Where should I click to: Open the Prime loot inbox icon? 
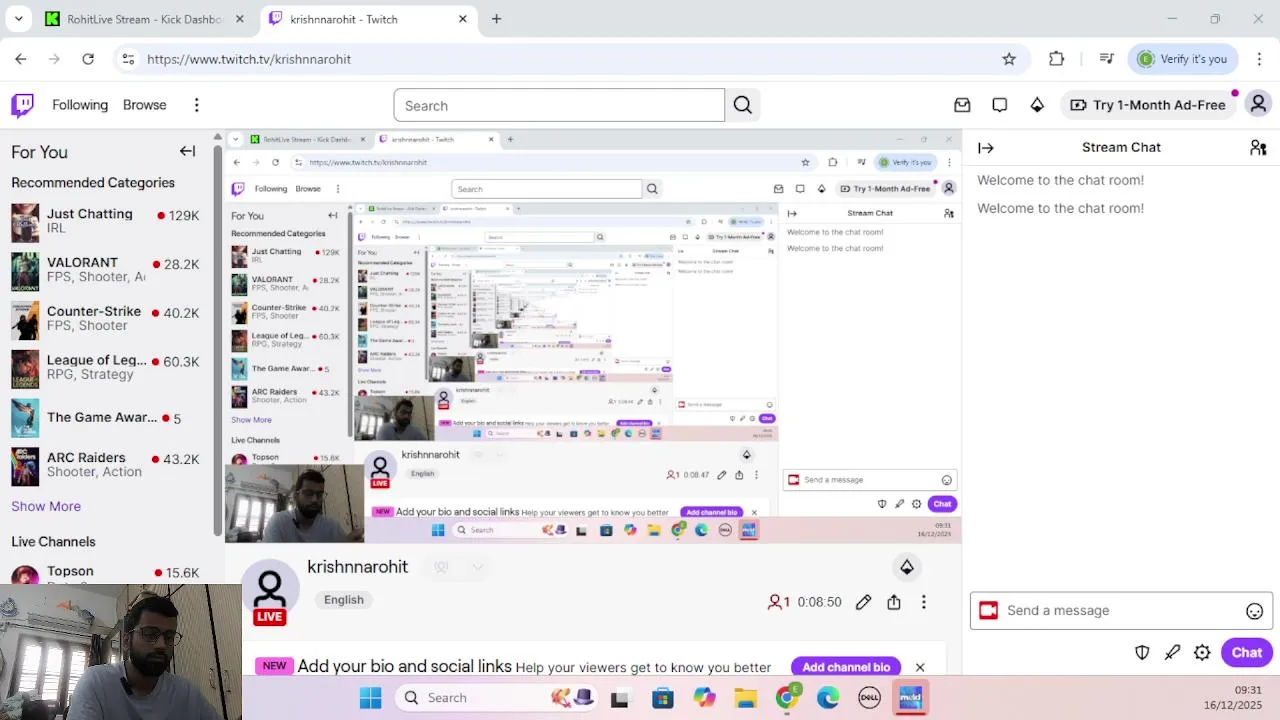coord(962,105)
